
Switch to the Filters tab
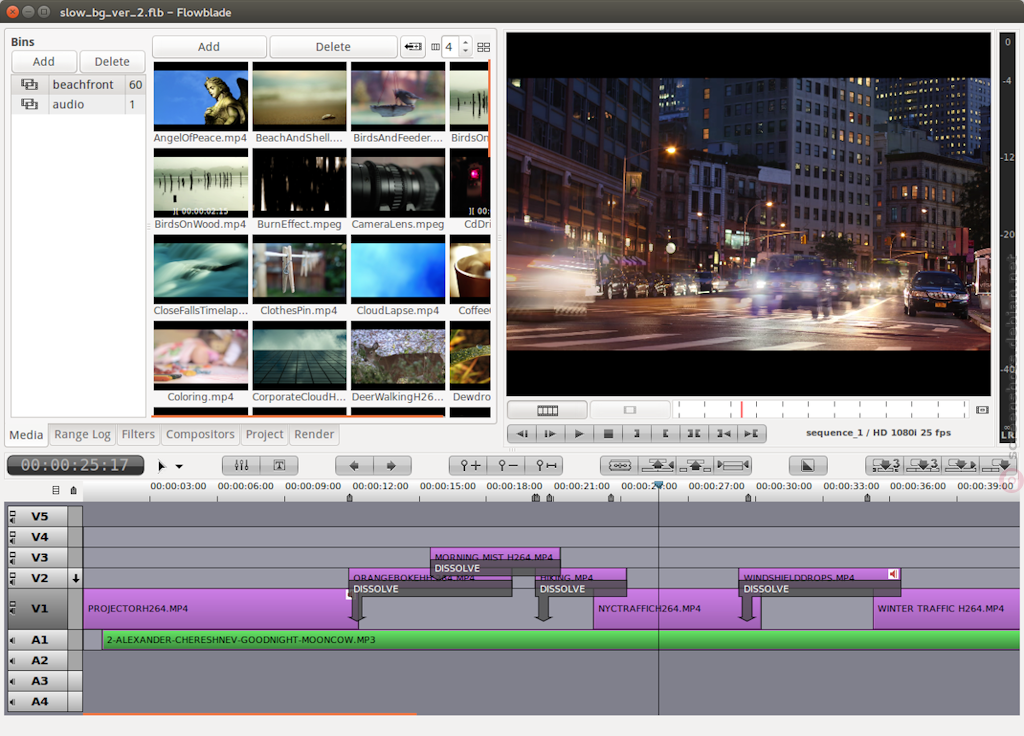point(138,434)
